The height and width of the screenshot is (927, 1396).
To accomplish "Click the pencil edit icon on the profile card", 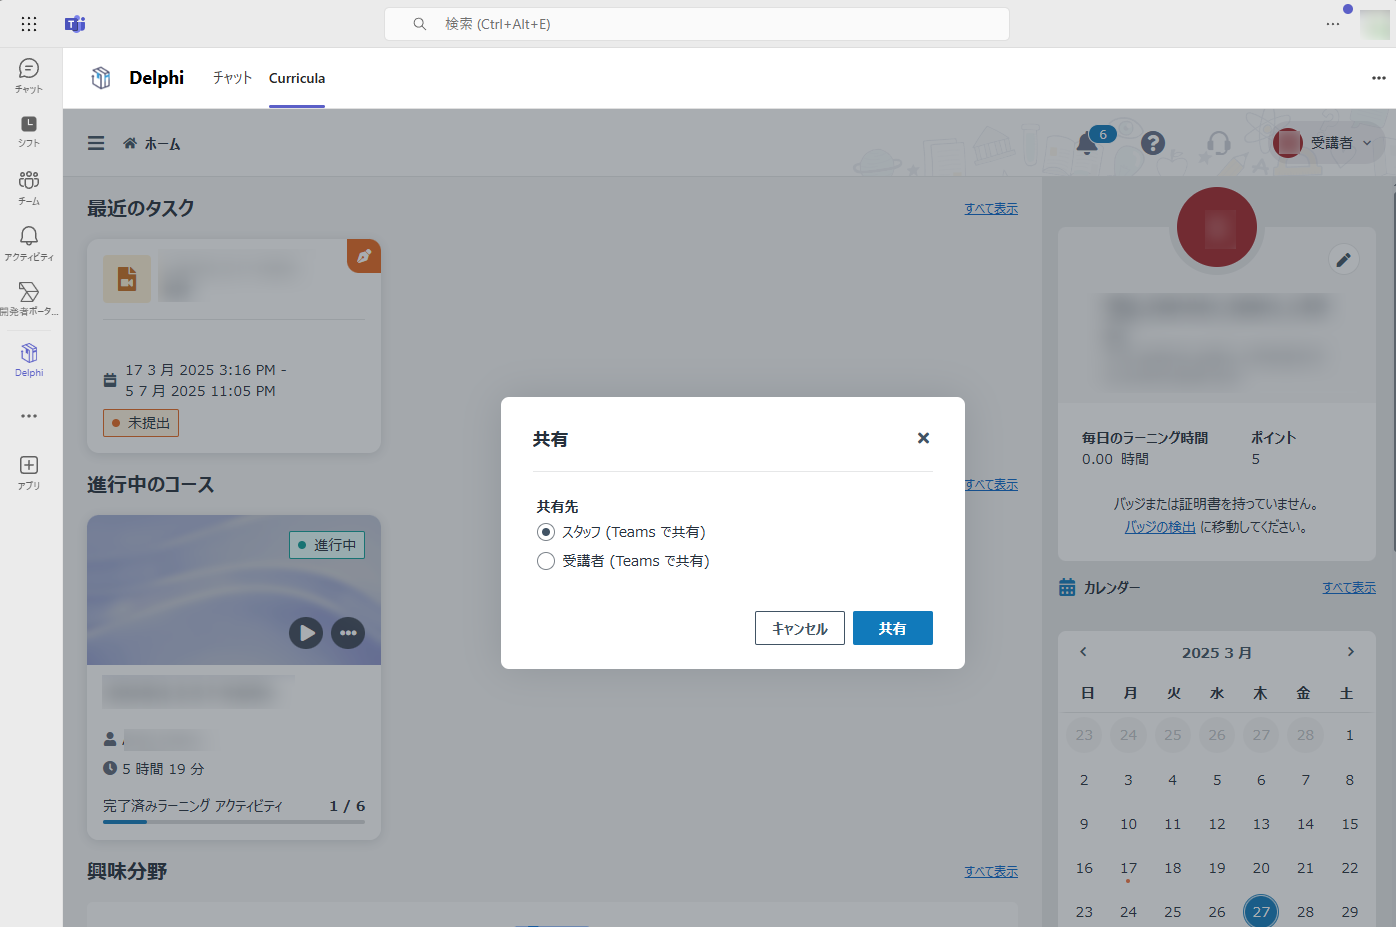I will (1343, 259).
